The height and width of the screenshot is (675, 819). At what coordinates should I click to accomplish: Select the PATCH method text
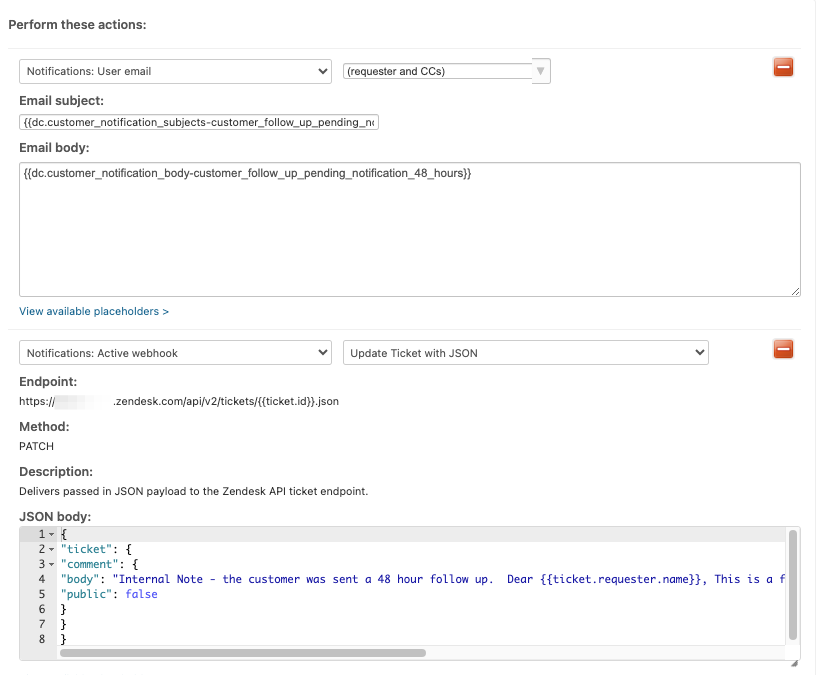click(36, 446)
